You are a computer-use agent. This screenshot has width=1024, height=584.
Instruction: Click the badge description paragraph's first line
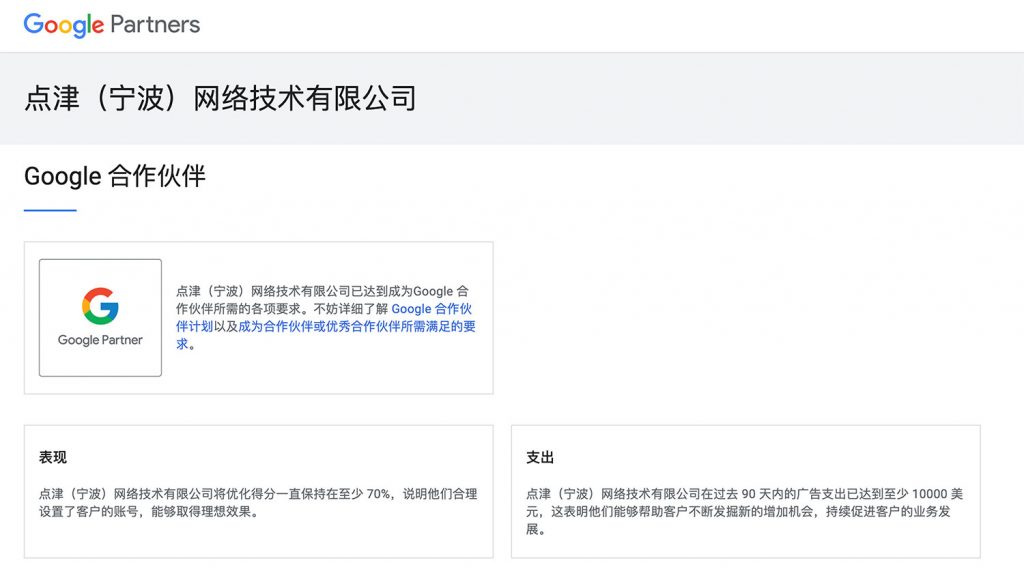tap(322, 291)
